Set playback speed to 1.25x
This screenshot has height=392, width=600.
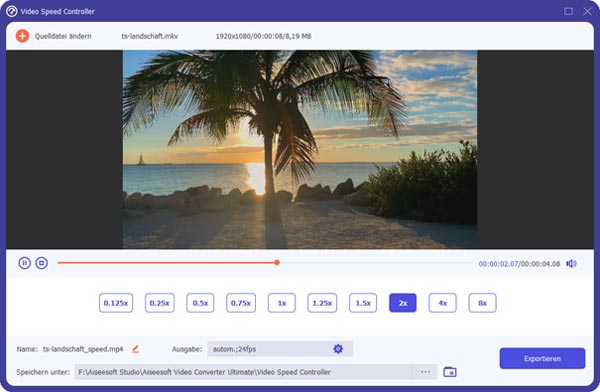[x=322, y=303]
